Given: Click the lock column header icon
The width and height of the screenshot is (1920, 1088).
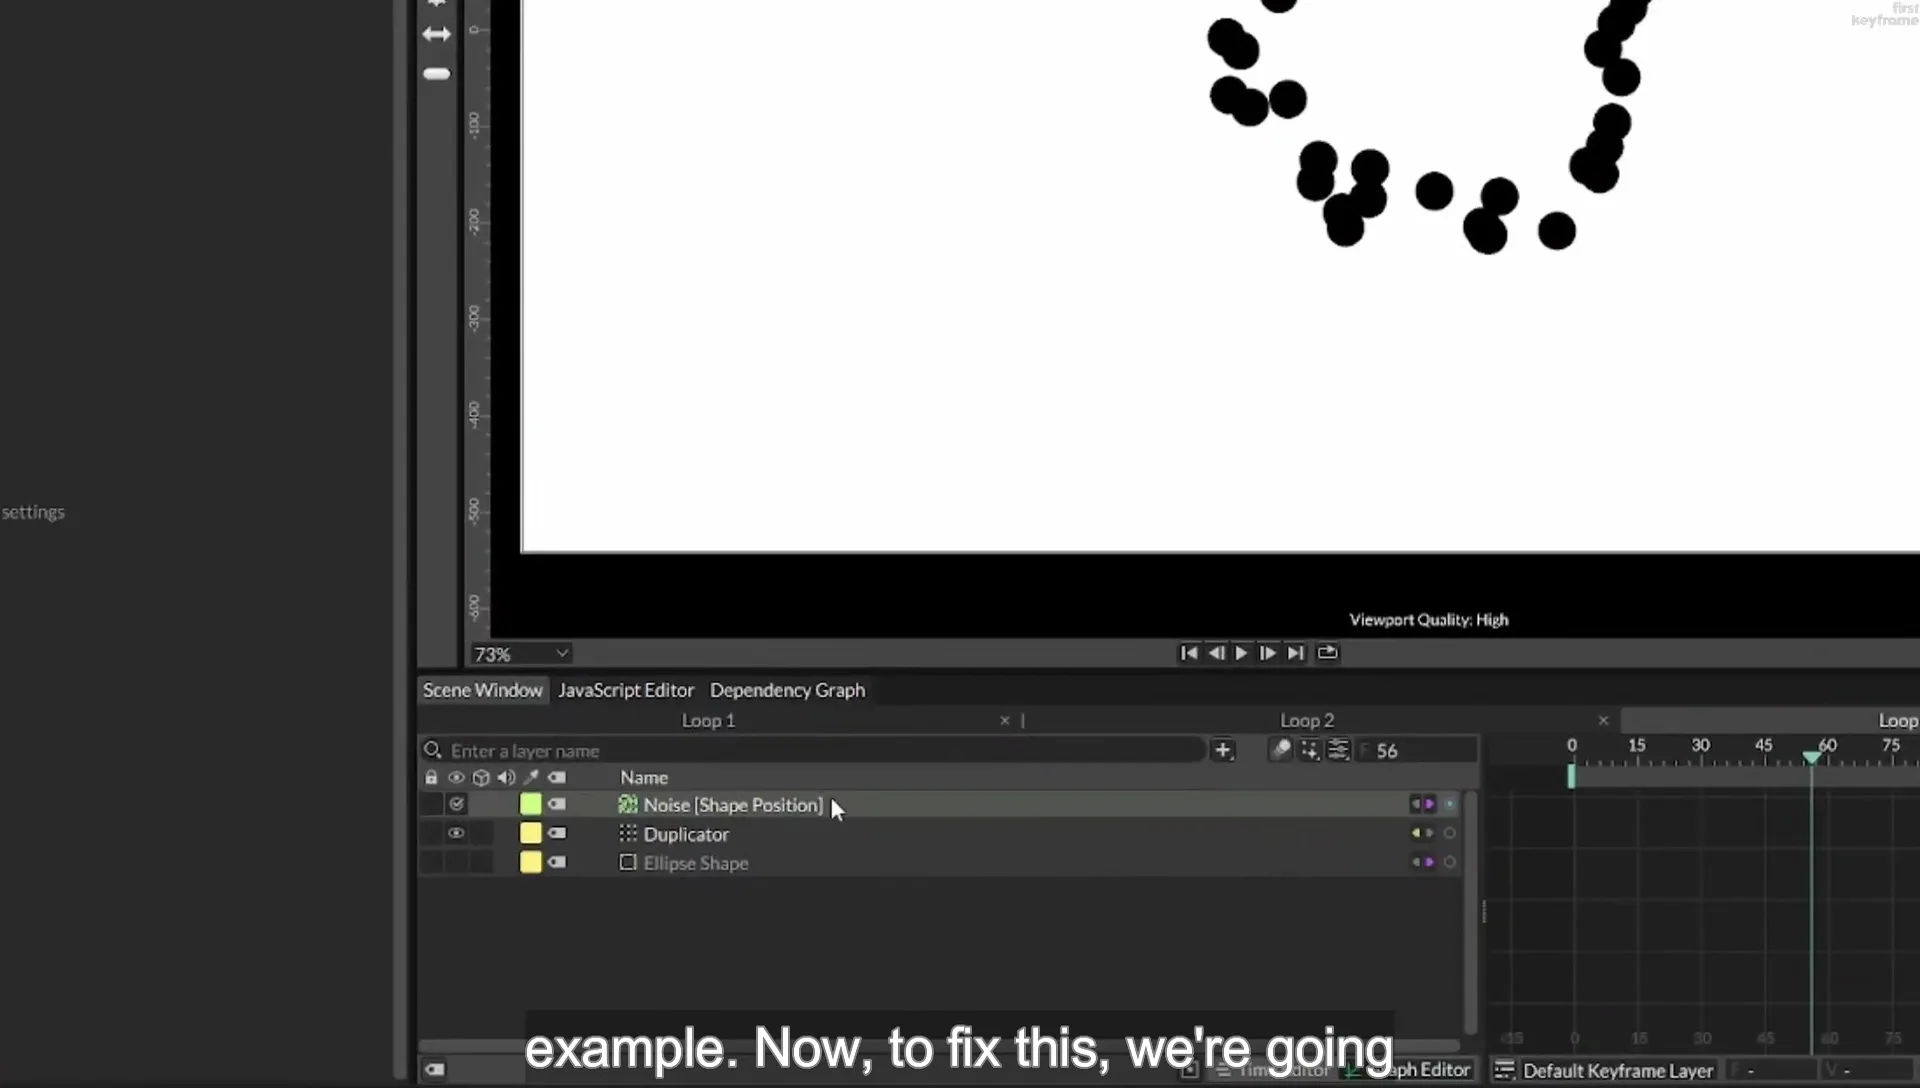Looking at the screenshot, I should (431, 777).
